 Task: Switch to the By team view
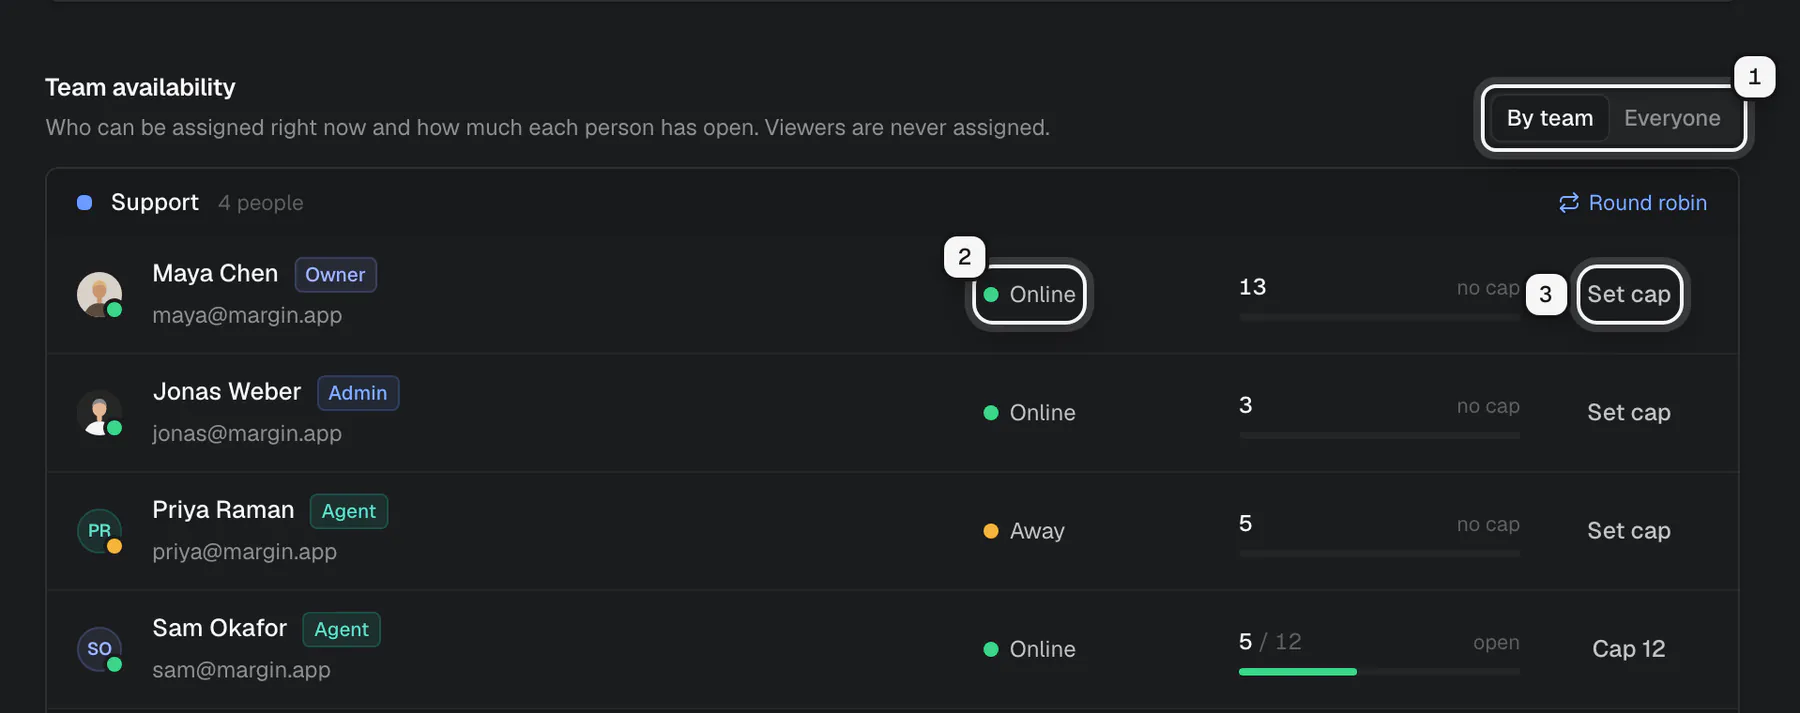click(x=1549, y=118)
